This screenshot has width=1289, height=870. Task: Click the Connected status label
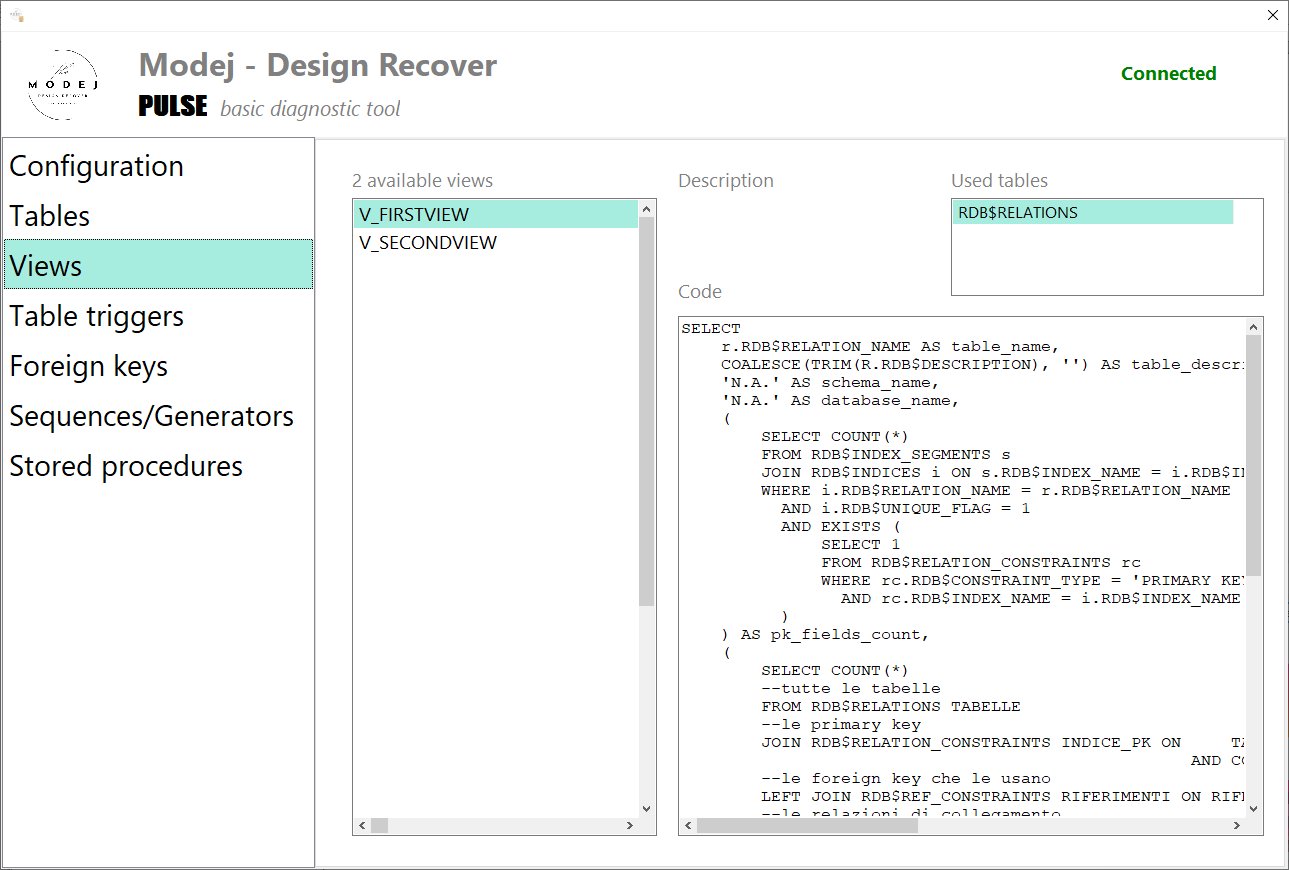[1168, 73]
